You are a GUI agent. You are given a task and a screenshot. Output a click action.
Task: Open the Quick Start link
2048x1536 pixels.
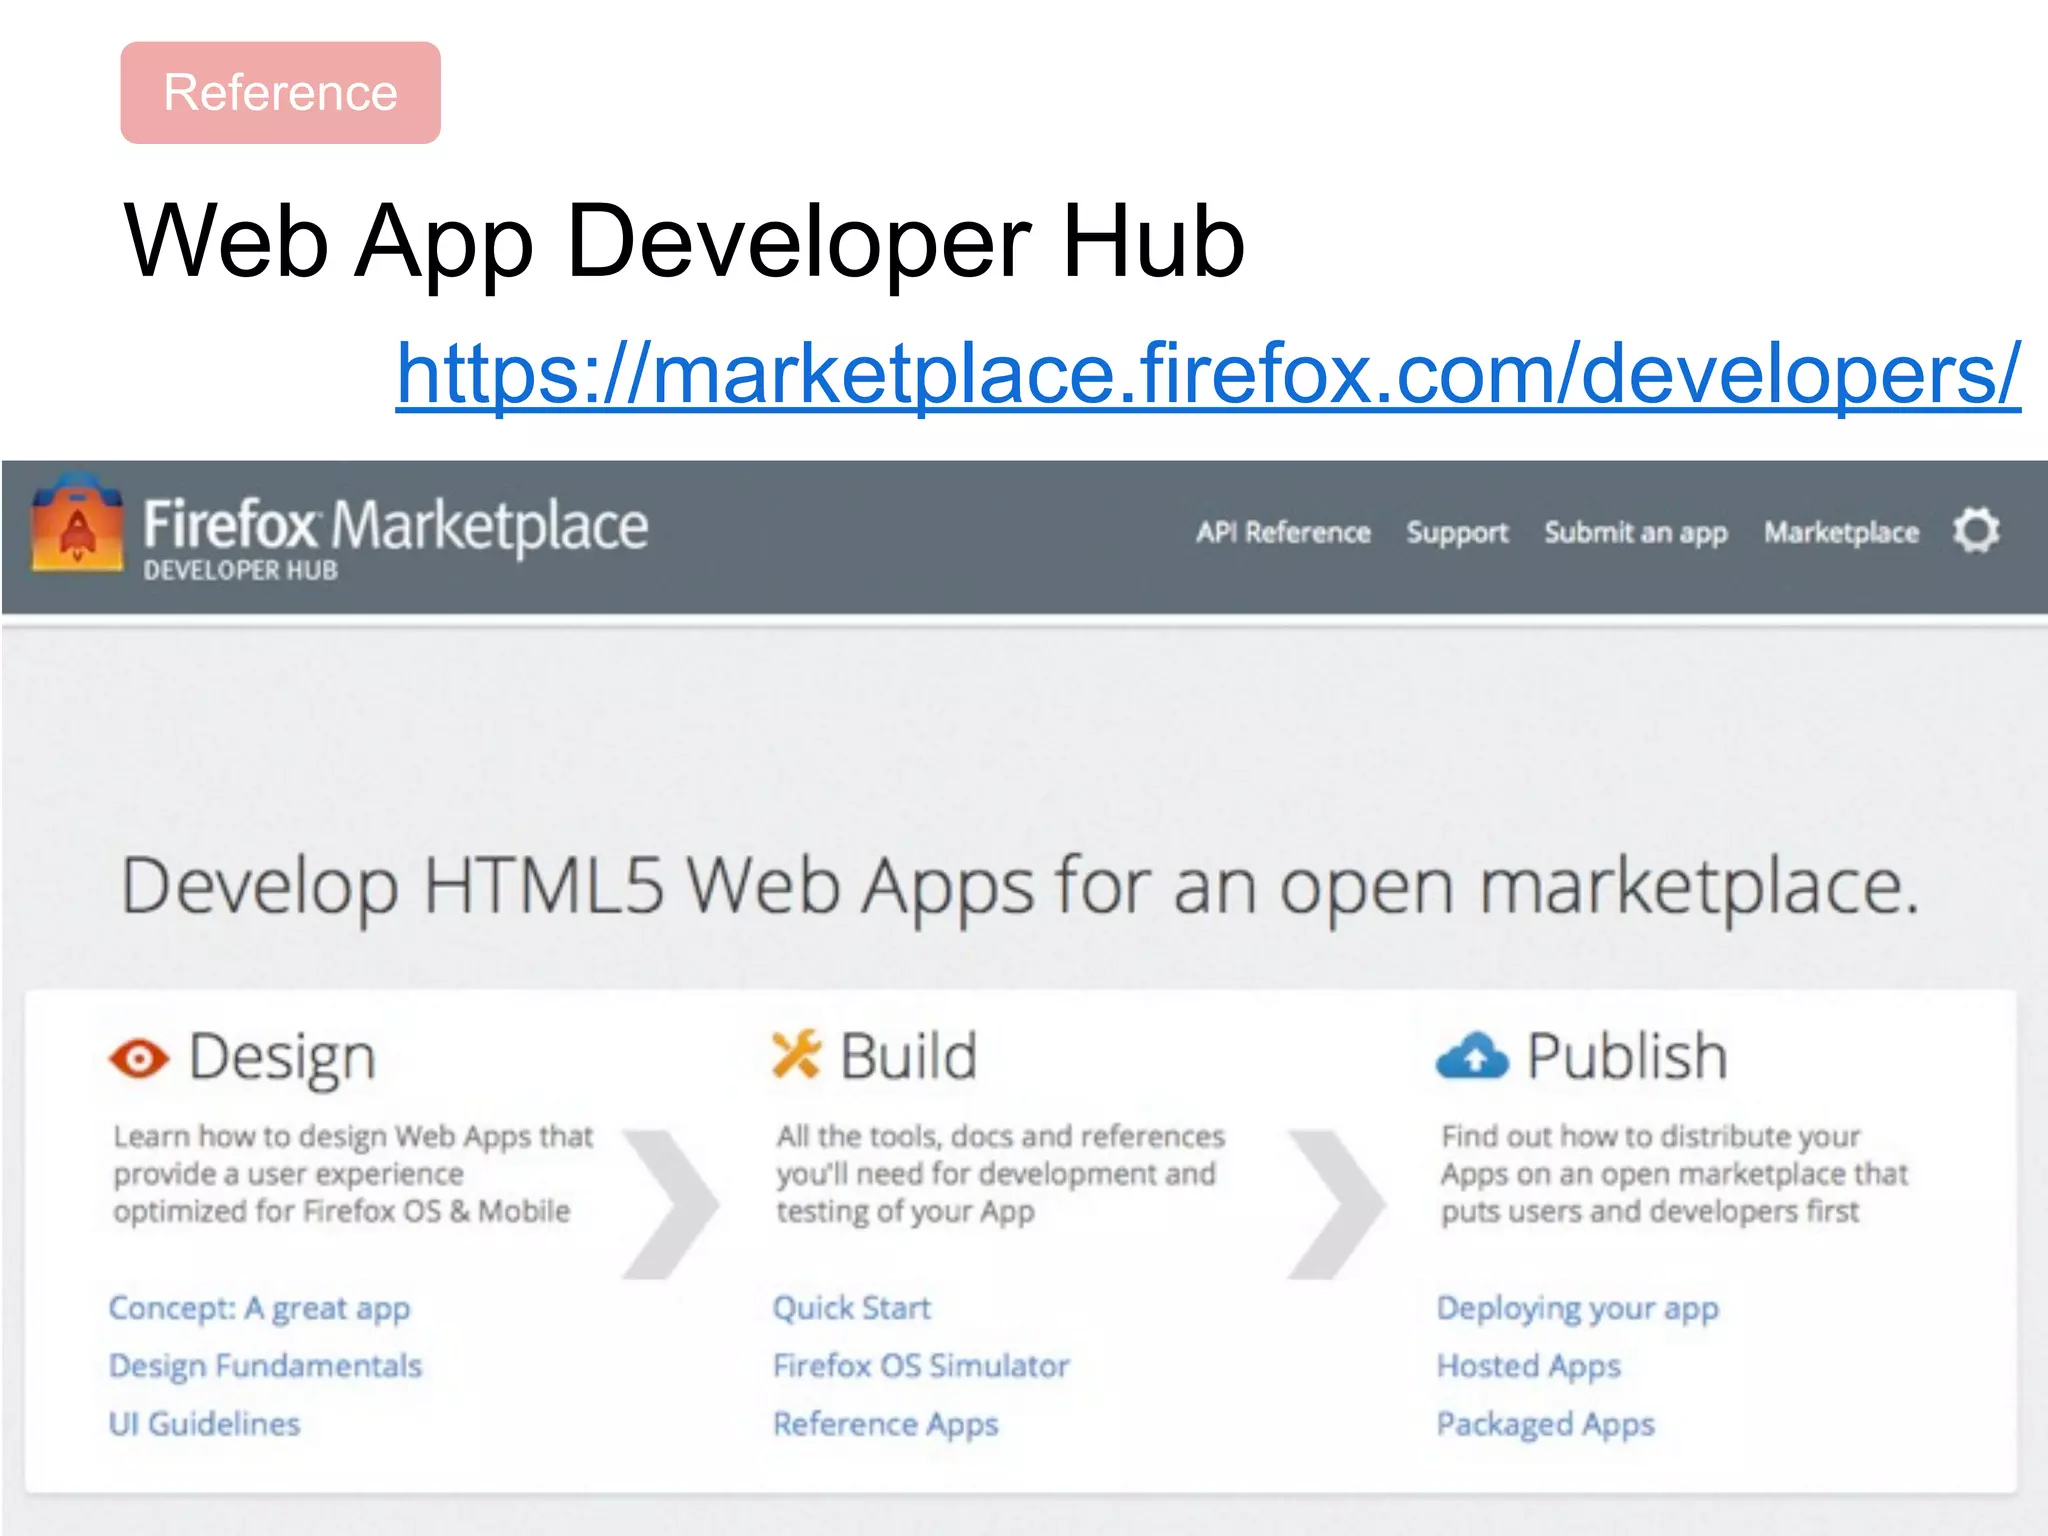[x=851, y=1308]
